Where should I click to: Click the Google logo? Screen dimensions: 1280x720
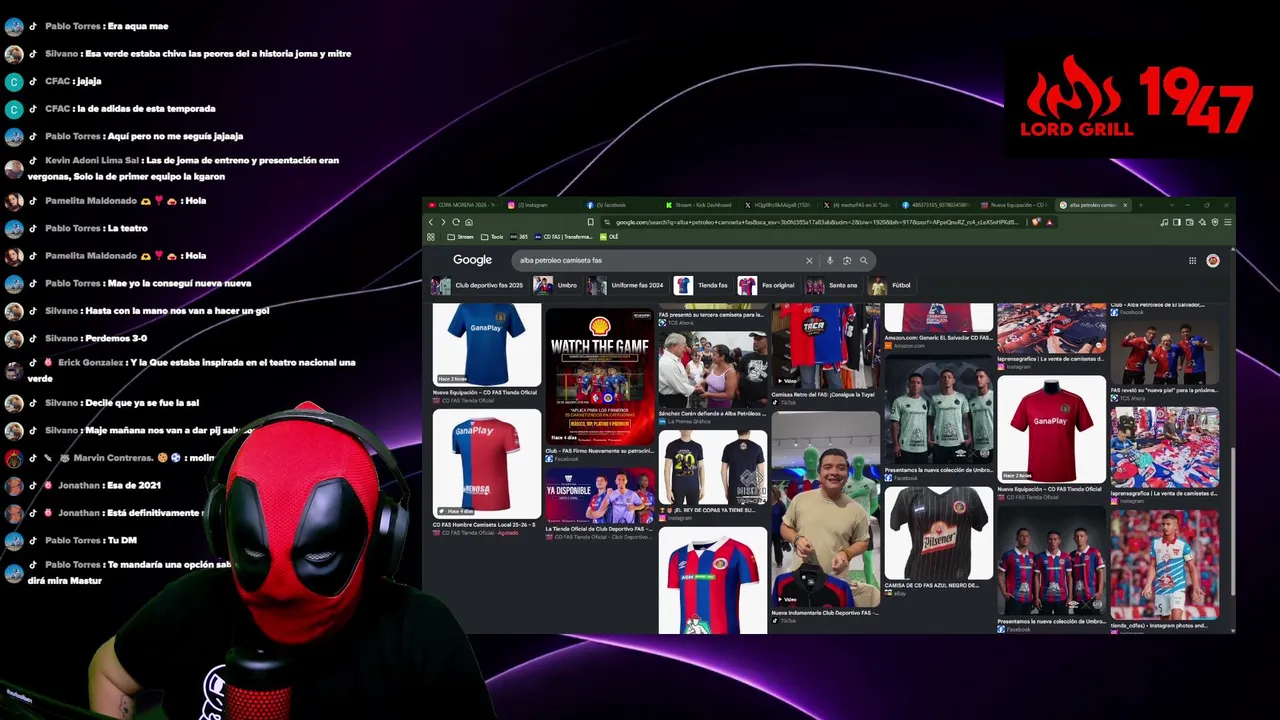pyautogui.click(x=472, y=260)
